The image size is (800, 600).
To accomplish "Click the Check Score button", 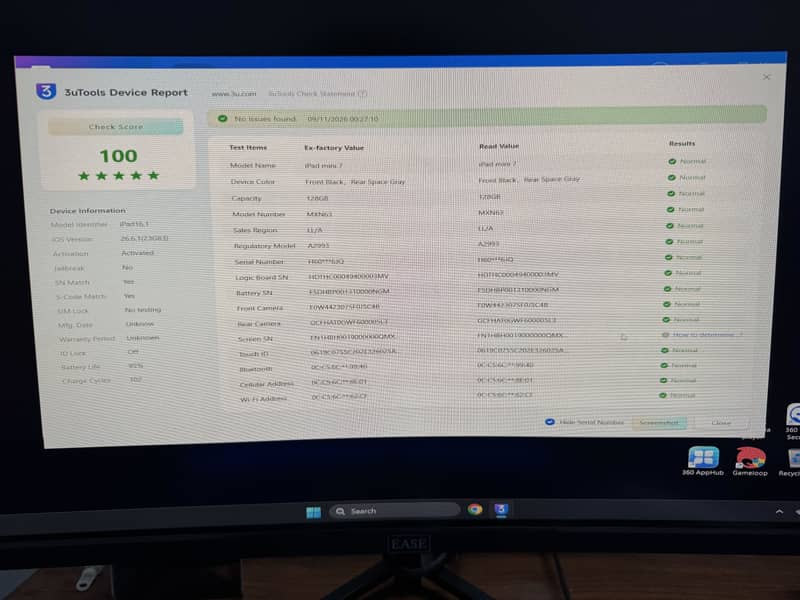I will coord(116,127).
